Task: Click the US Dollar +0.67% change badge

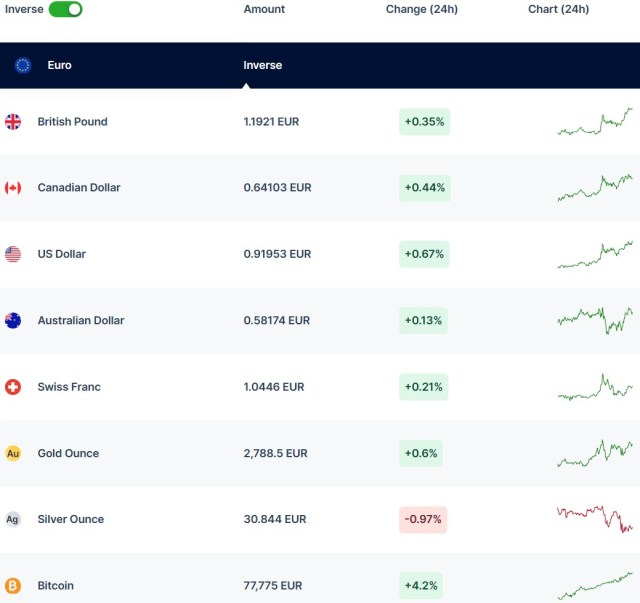Action: click(424, 254)
